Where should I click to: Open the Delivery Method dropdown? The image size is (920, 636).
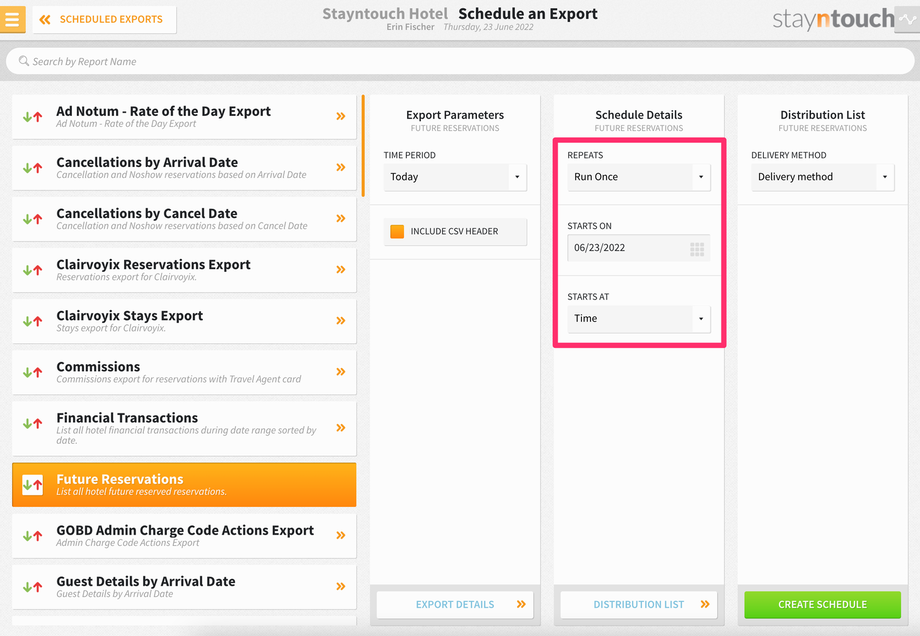click(x=823, y=177)
